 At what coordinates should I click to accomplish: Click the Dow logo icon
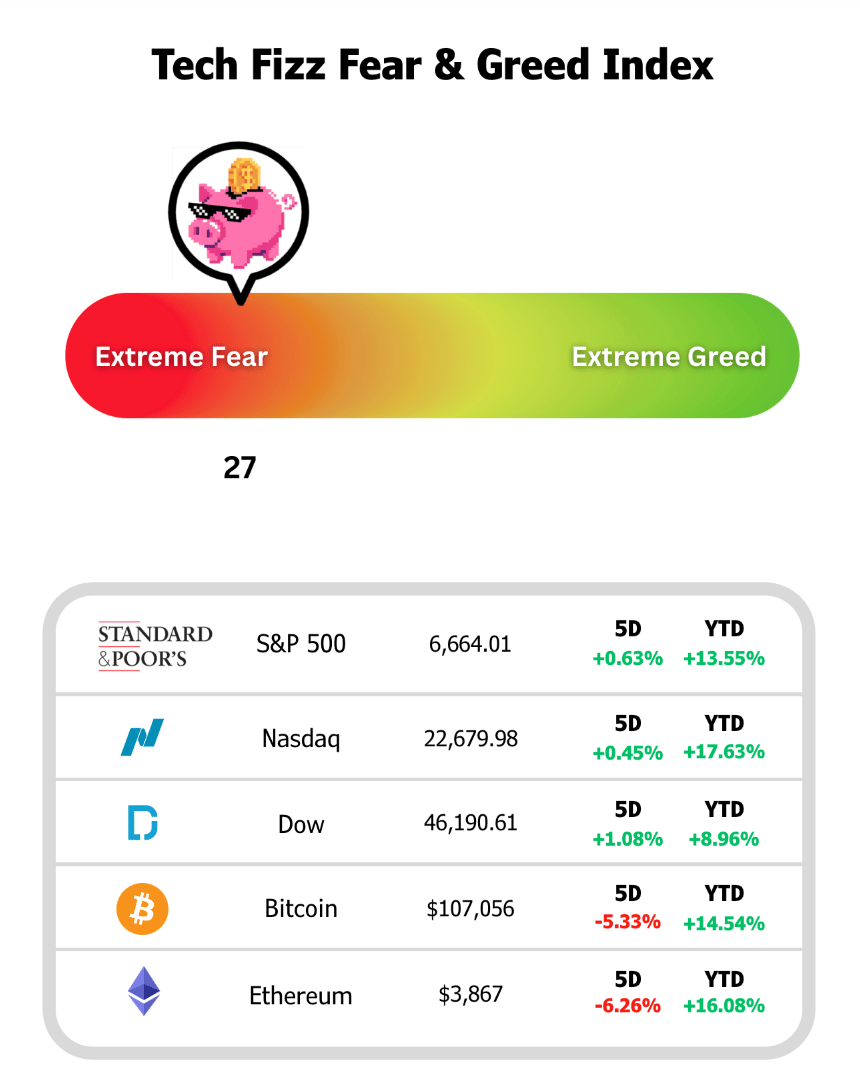pos(143,824)
